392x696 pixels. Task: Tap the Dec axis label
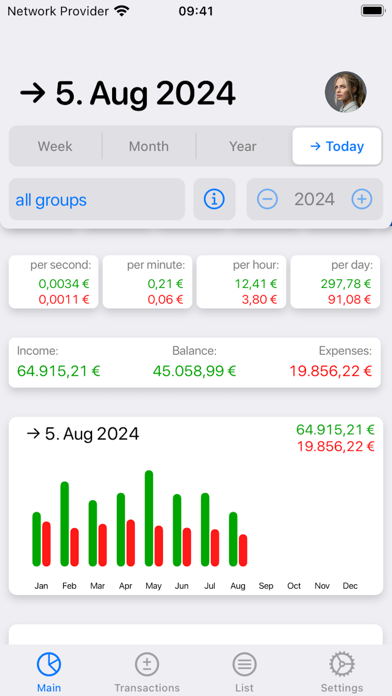(x=350, y=586)
